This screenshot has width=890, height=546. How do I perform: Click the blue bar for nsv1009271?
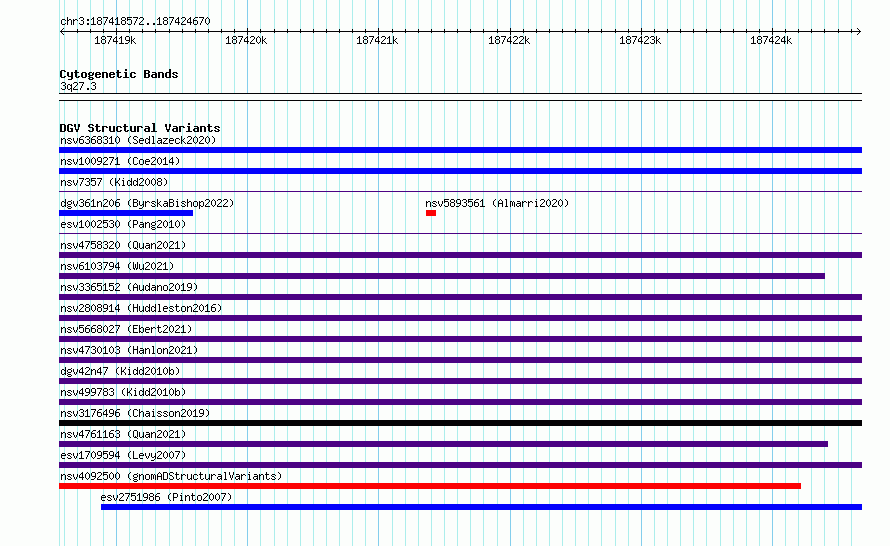[x=460, y=171]
